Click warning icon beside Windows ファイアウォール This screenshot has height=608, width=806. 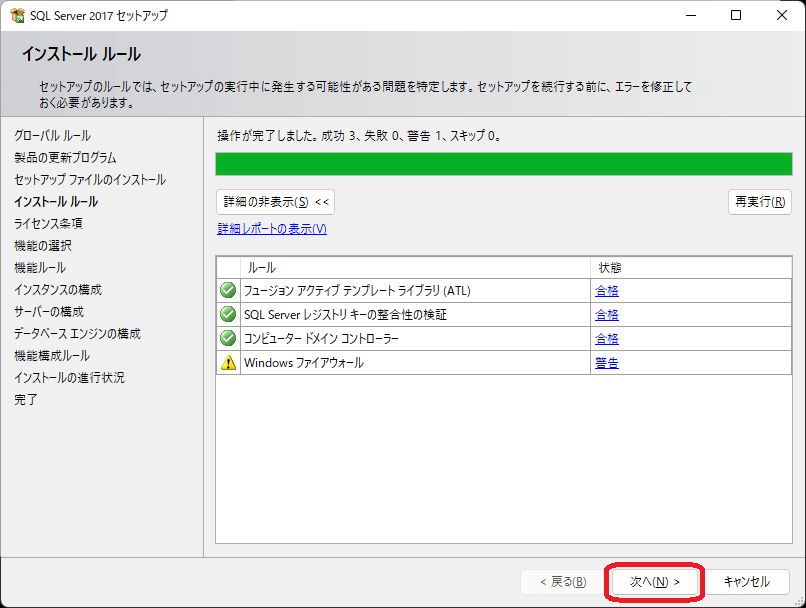click(228, 363)
